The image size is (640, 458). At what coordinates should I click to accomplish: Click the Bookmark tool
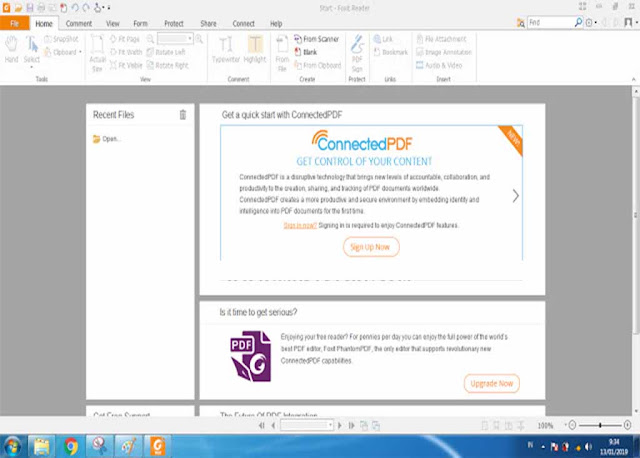pyautogui.click(x=391, y=52)
